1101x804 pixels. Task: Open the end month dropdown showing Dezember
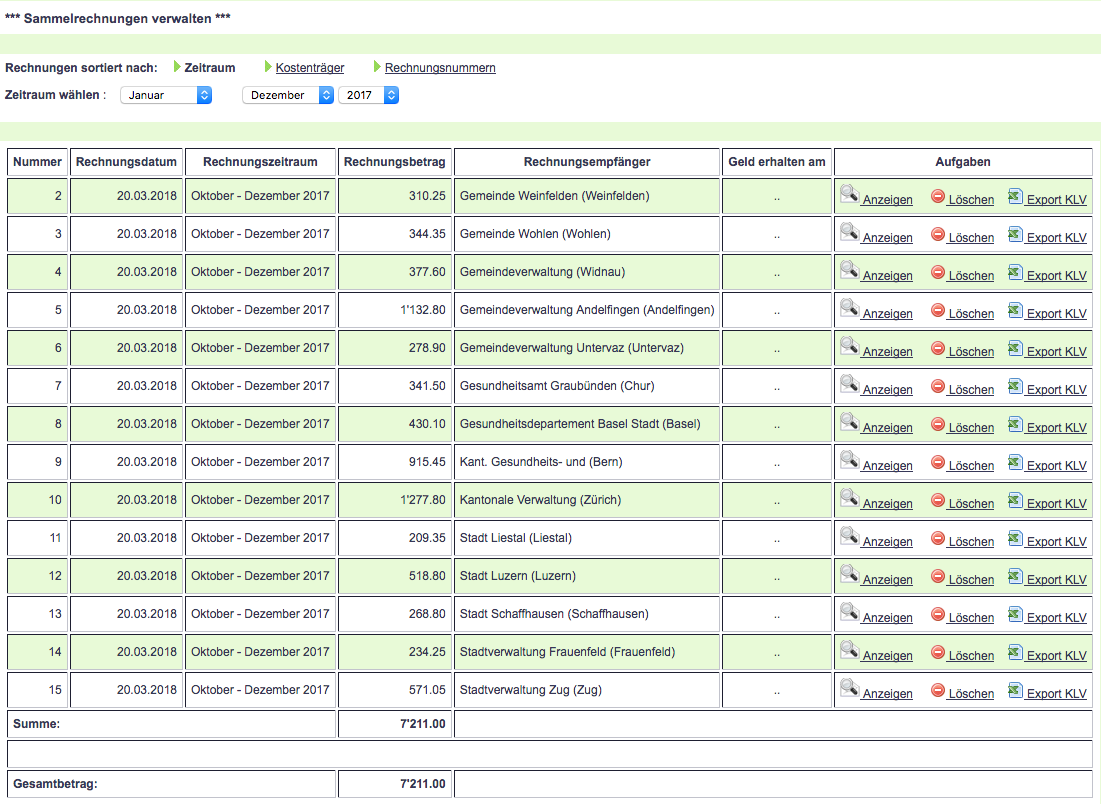coord(288,95)
